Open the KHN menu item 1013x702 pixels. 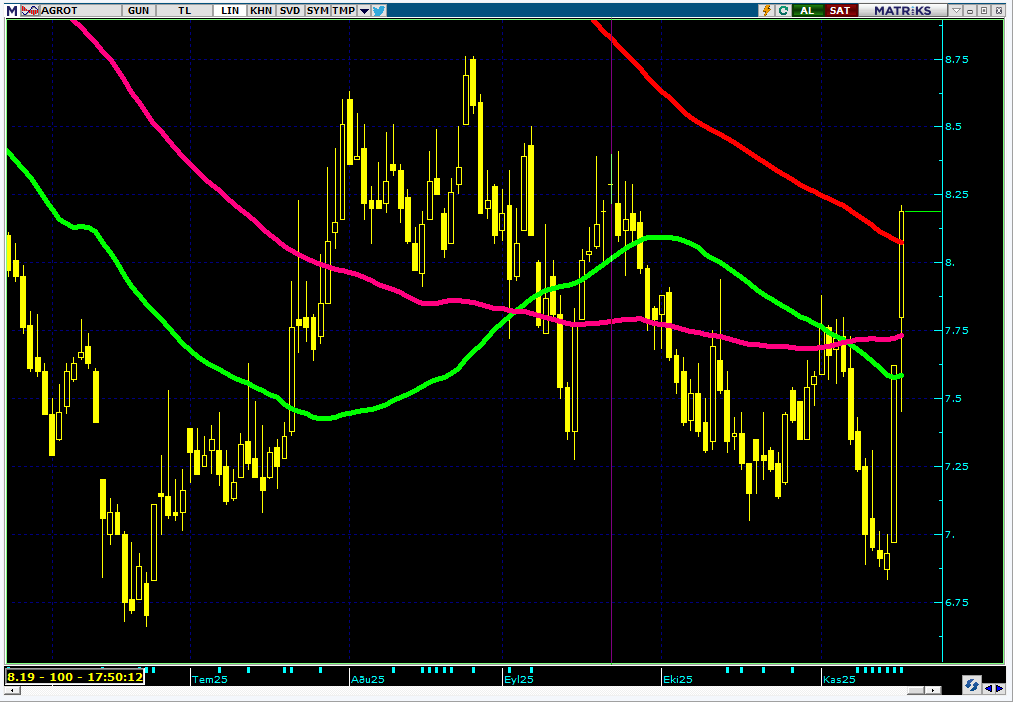click(x=261, y=10)
